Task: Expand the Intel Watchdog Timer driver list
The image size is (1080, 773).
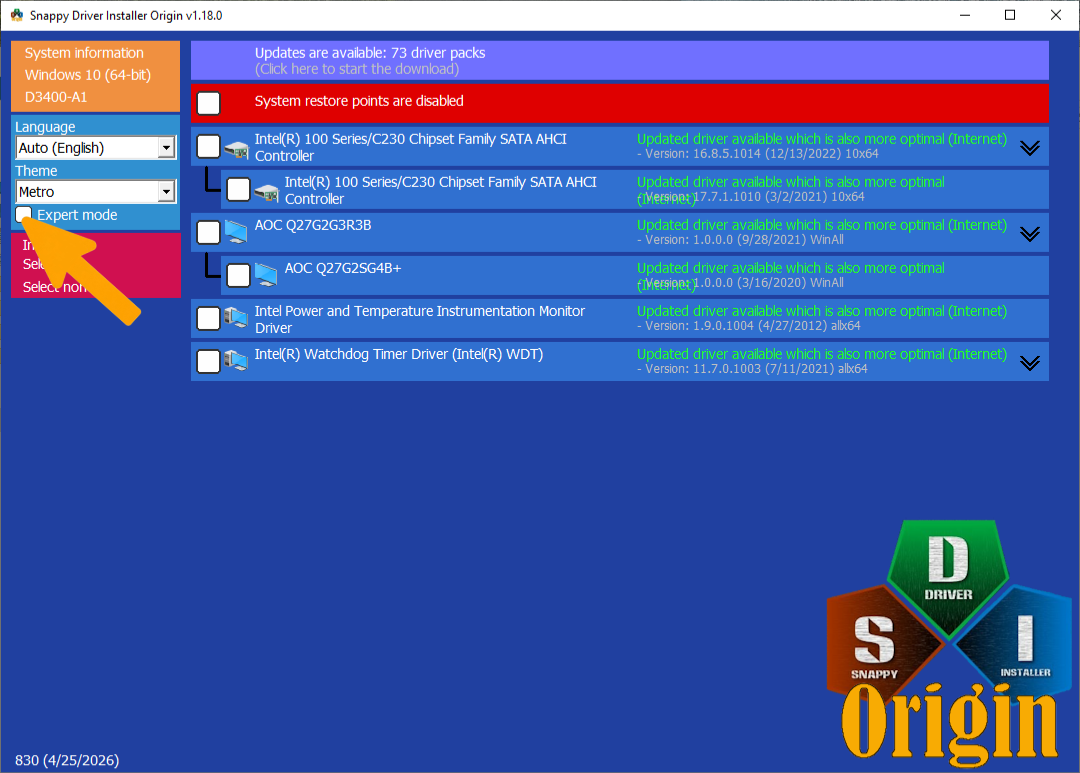Action: pyautogui.click(x=1030, y=363)
